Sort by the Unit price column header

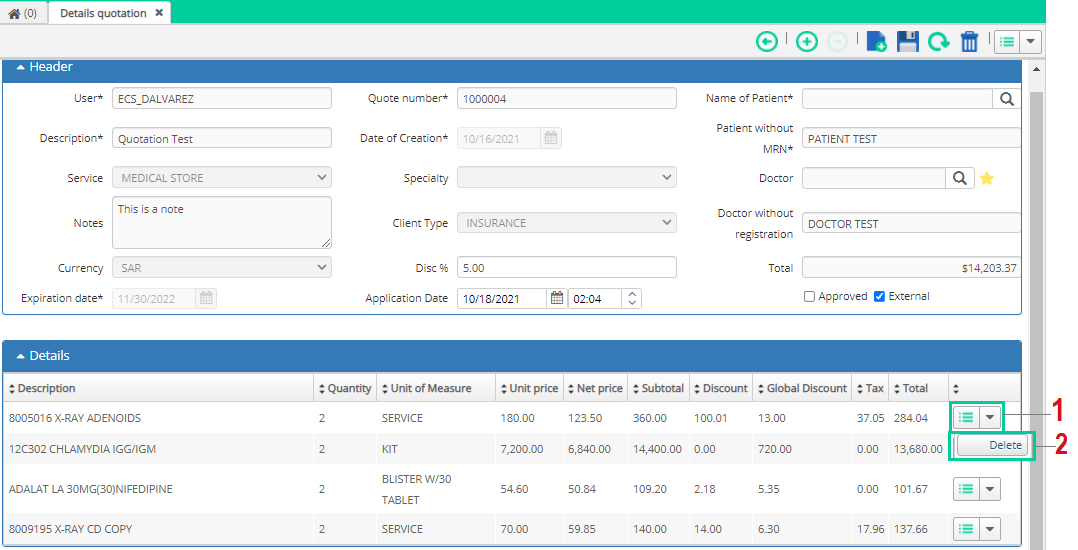tap(529, 388)
